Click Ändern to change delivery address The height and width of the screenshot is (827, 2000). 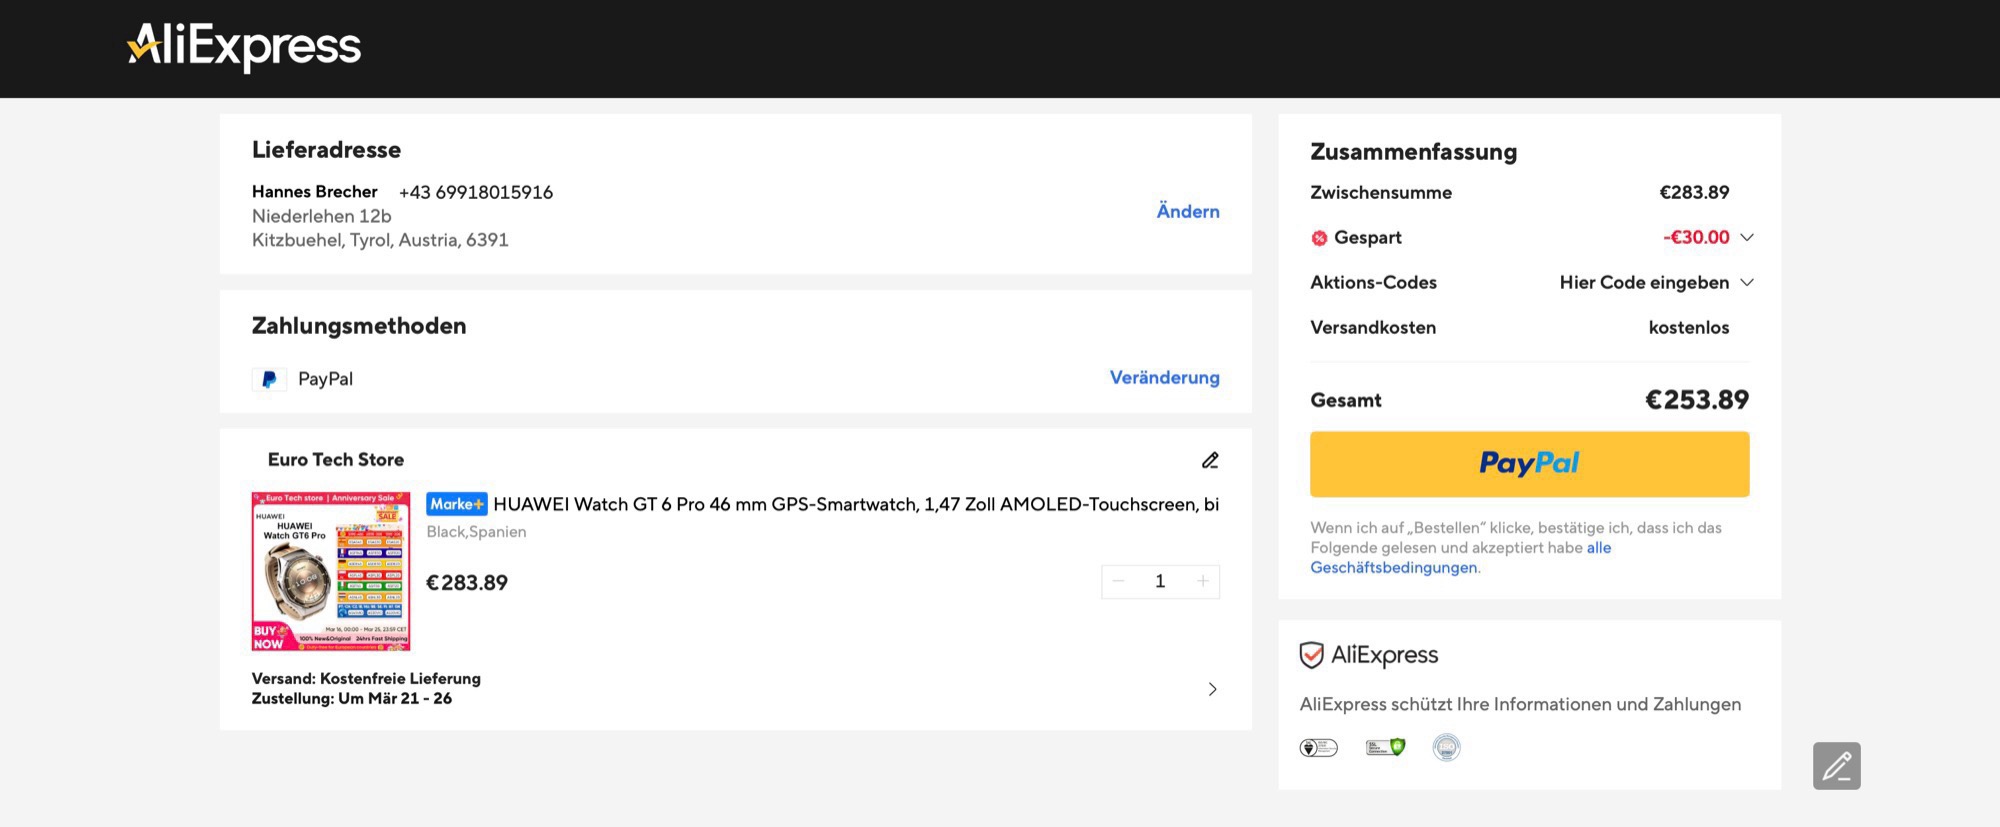click(x=1188, y=211)
